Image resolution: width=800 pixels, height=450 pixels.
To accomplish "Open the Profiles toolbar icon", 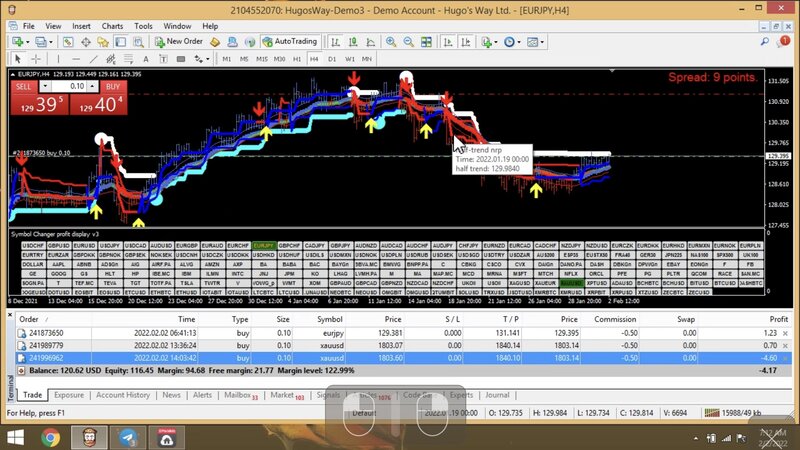I will [x=40, y=42].
